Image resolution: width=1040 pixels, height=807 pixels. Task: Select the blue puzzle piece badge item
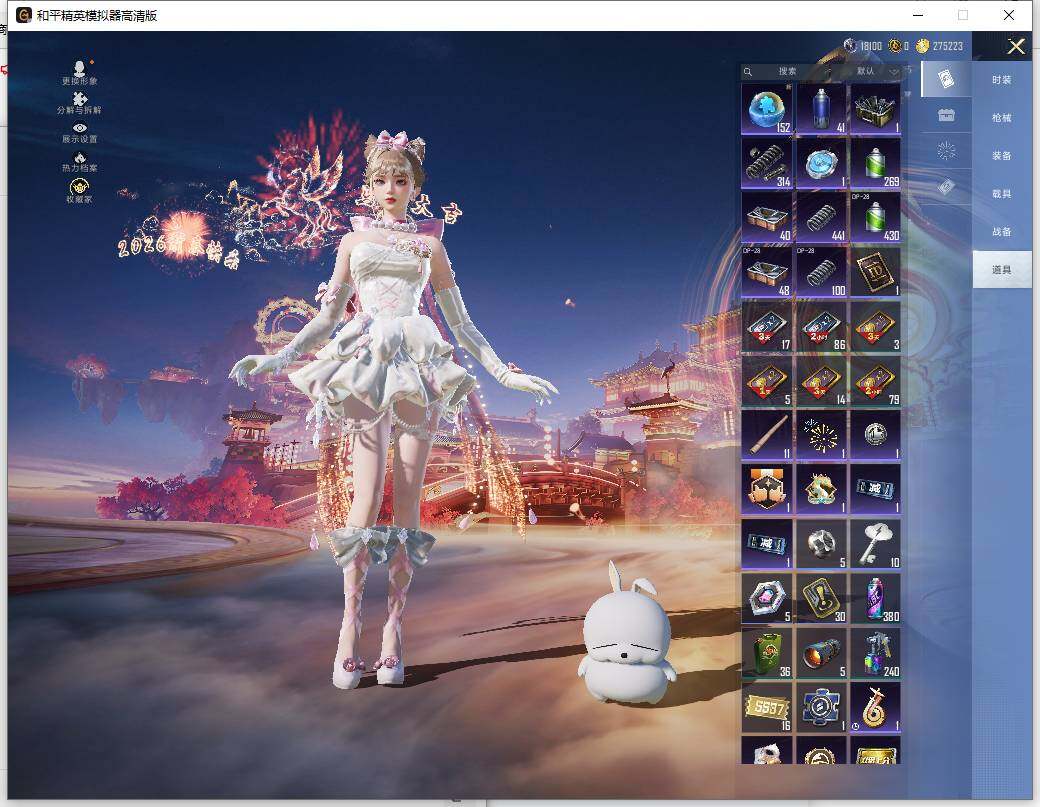pyautogui.click(x=821, y=707)
